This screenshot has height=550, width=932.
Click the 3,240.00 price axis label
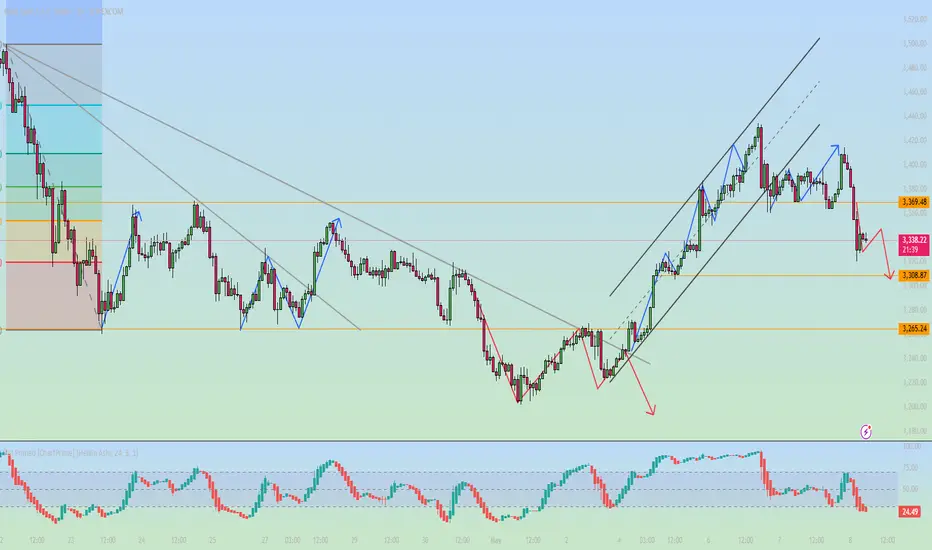[915, 358]
